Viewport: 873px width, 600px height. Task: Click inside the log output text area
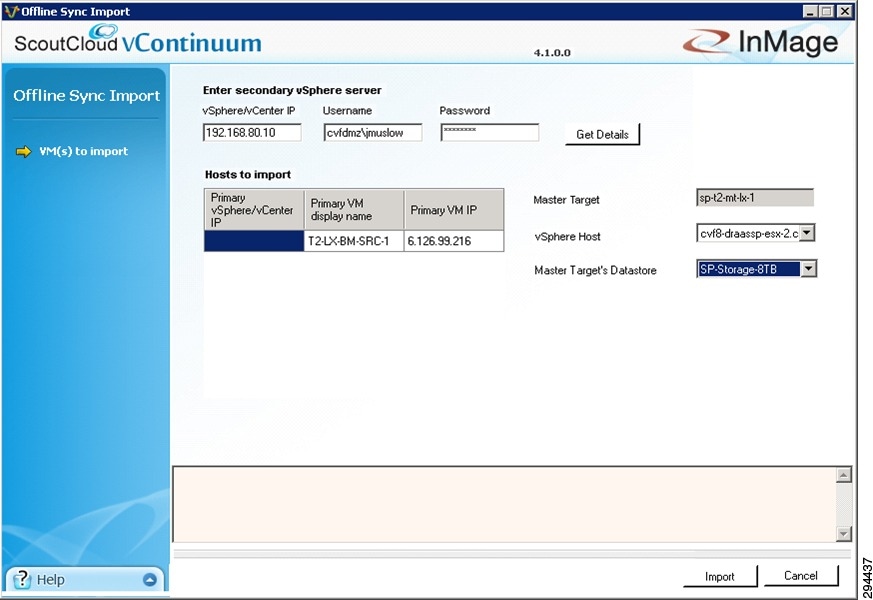click(504, 504)
